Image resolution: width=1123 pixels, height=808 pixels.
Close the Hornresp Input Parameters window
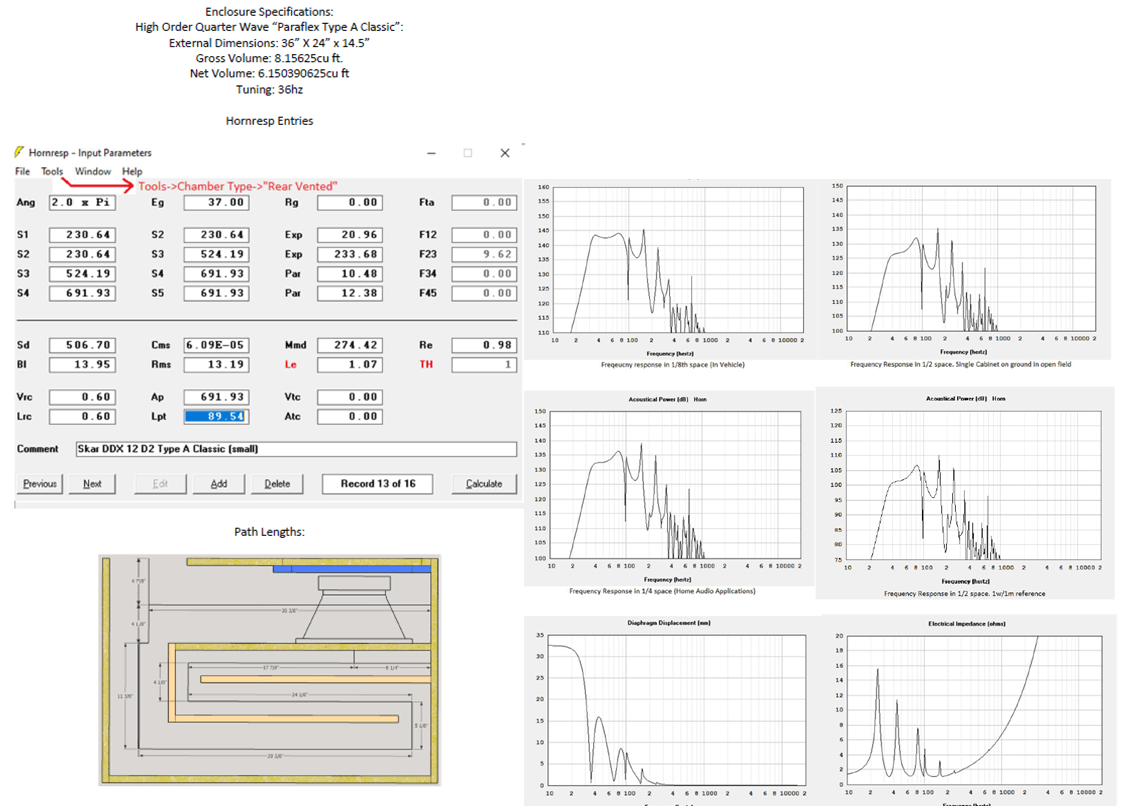pos(505,153)
